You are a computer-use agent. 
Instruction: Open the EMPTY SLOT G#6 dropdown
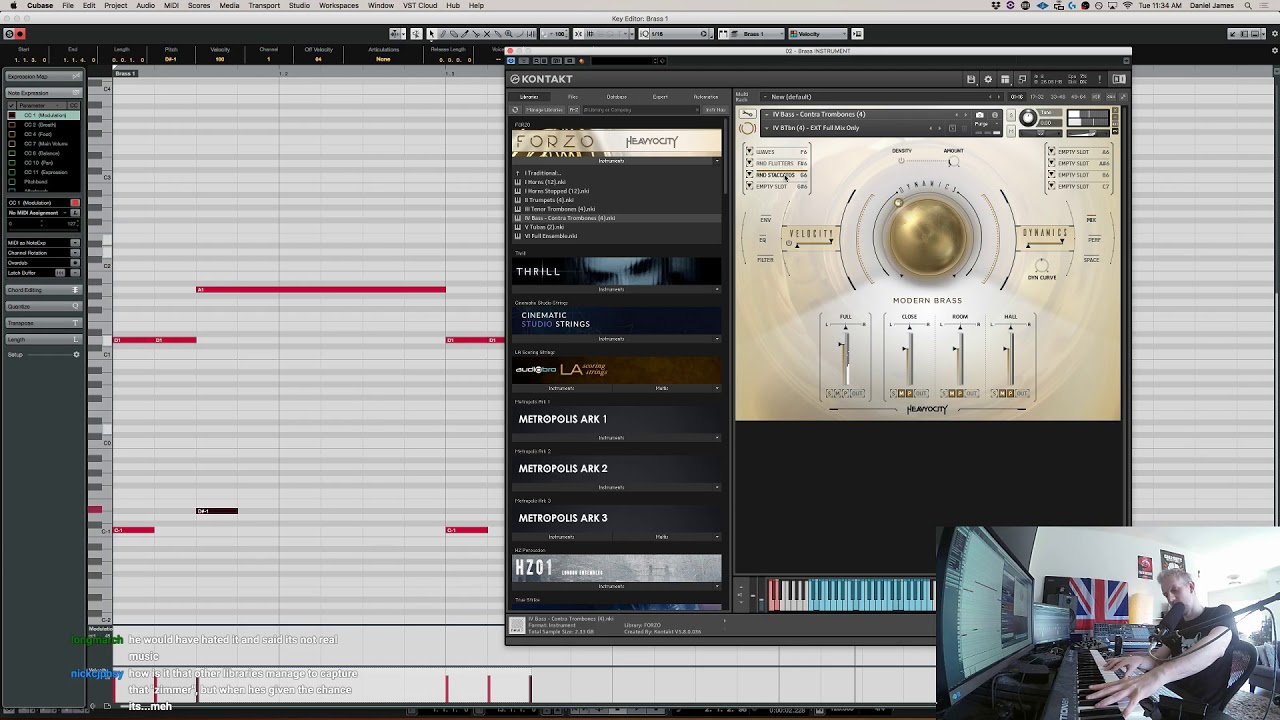749,186
